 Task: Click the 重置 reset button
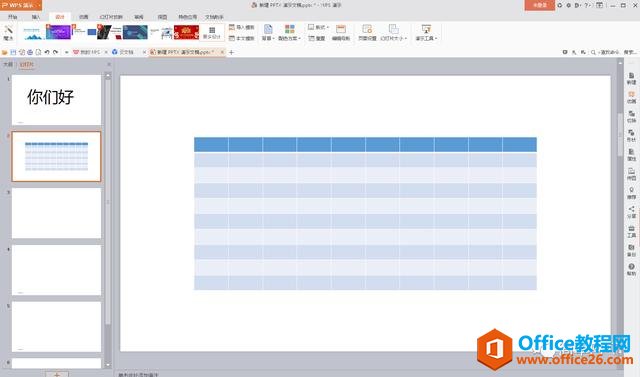click(317, 38)
